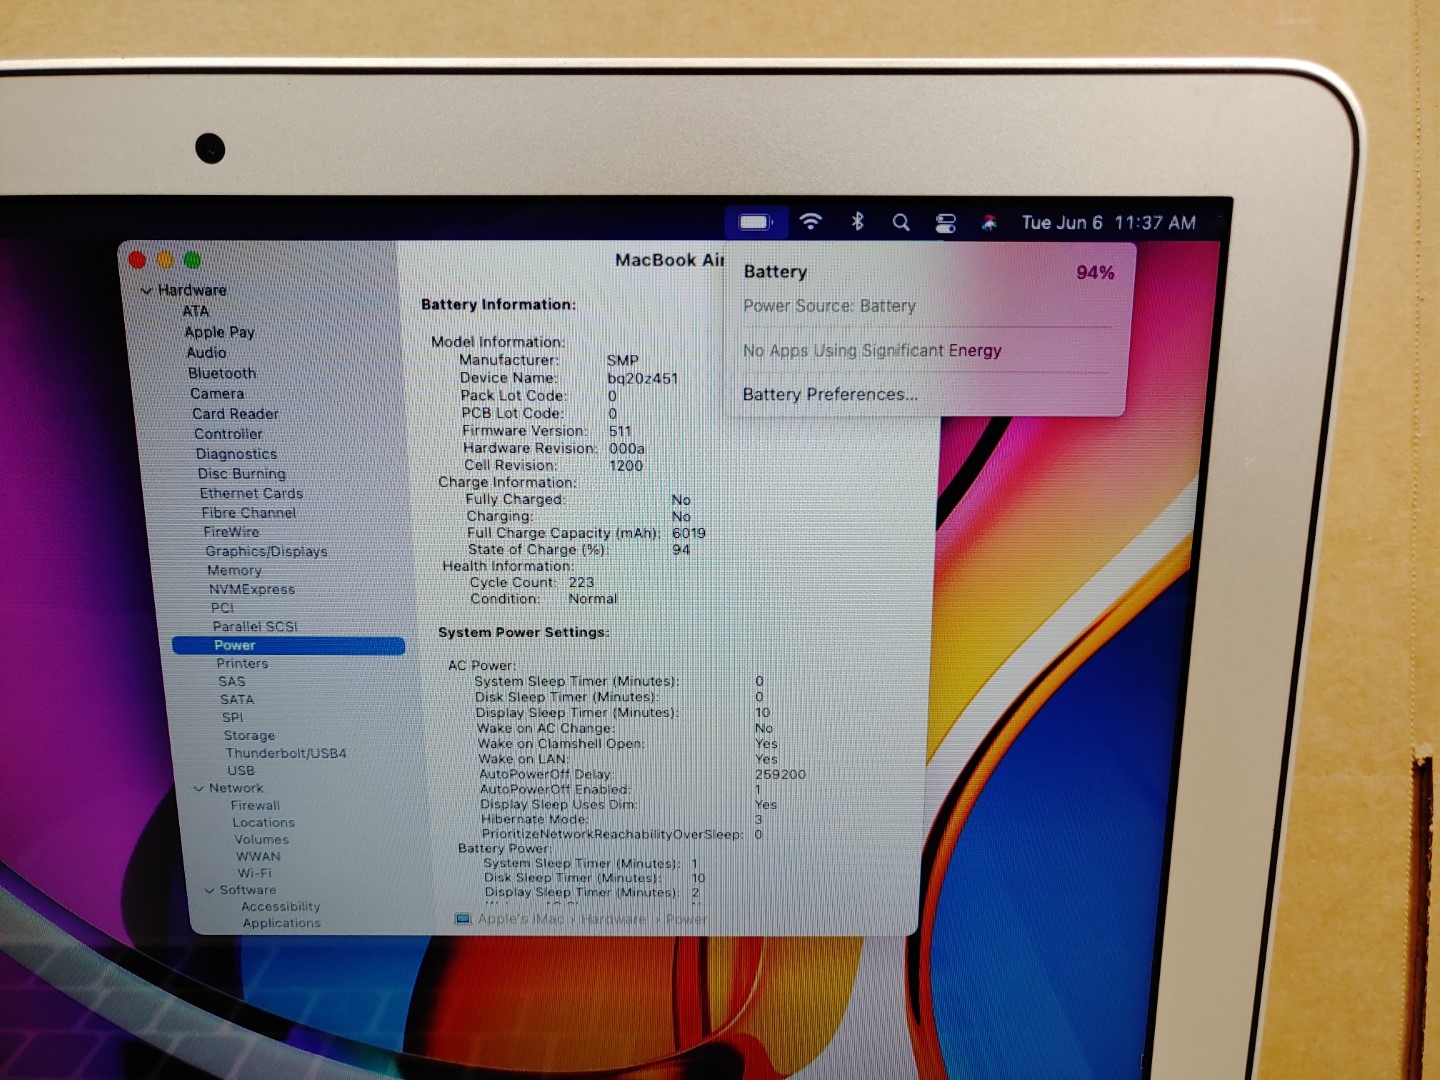Select Audio in sidebar
1440x1080 pixels.
pyautogui.click(x=206, y=353)
